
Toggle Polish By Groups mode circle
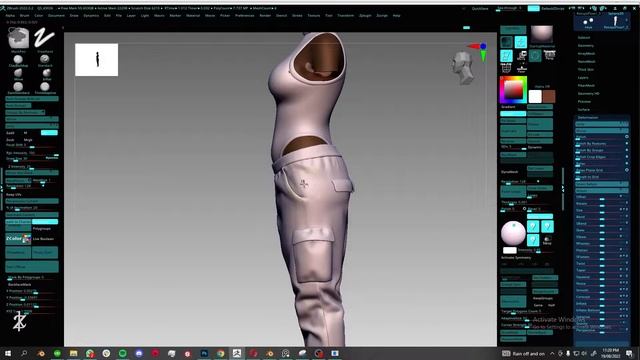click(626, 150)
